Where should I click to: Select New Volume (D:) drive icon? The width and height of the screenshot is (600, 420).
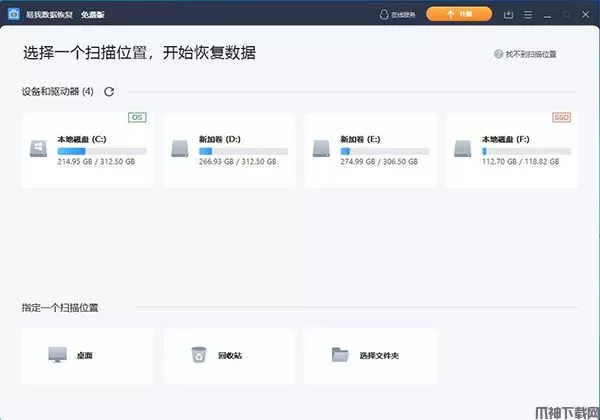point(180,149)
